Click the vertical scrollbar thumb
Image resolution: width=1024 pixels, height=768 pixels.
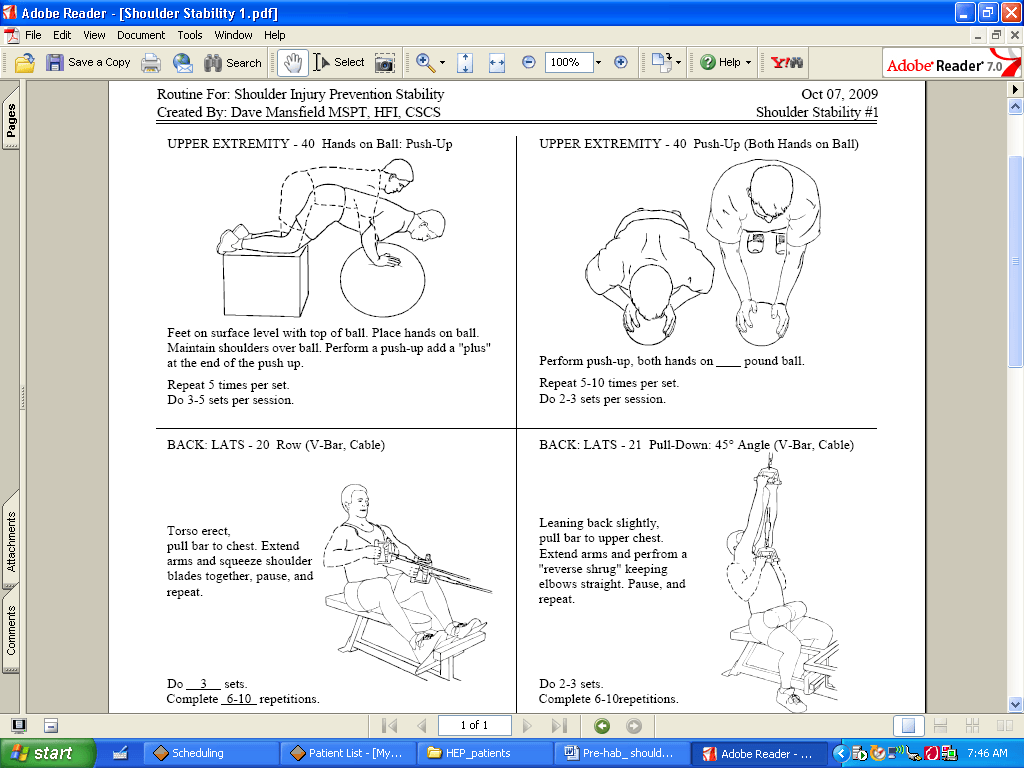[1015, 261]
